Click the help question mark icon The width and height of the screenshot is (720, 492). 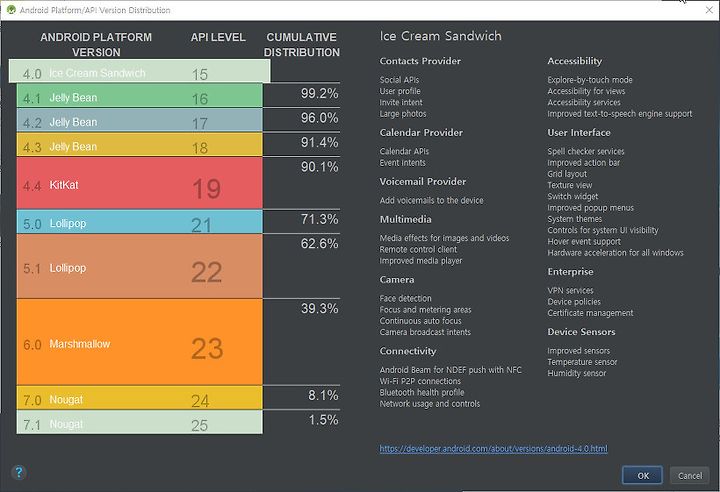click(x=19, y=472)
